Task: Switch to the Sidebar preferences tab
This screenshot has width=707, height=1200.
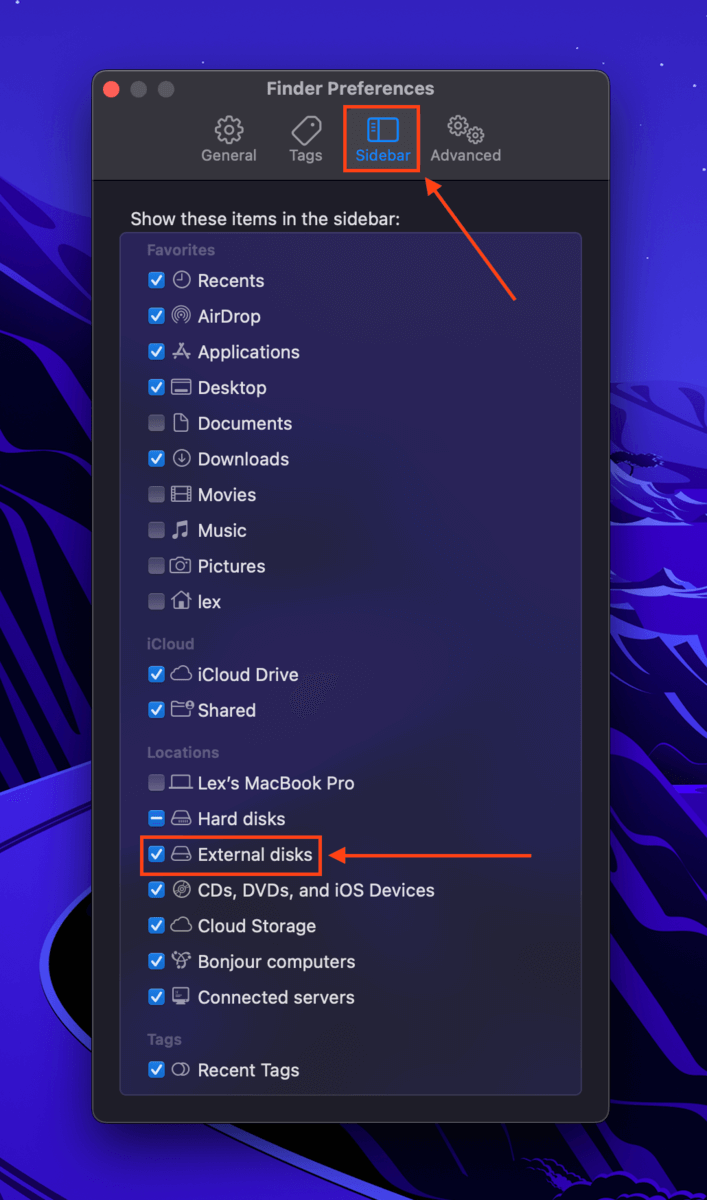Action: pyautogui.click(x=382, y=140)
